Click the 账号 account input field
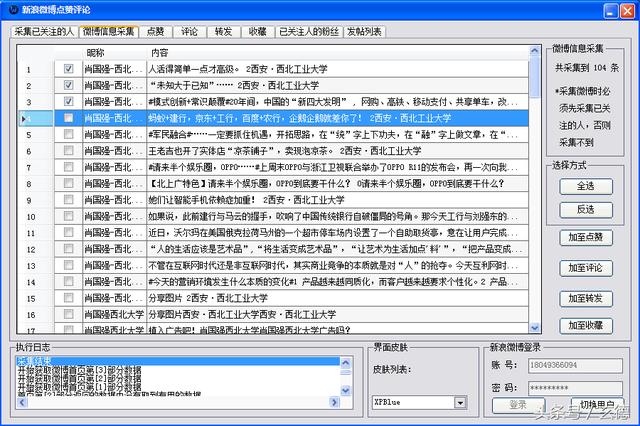Screen dimensions: 640x426 575,365
